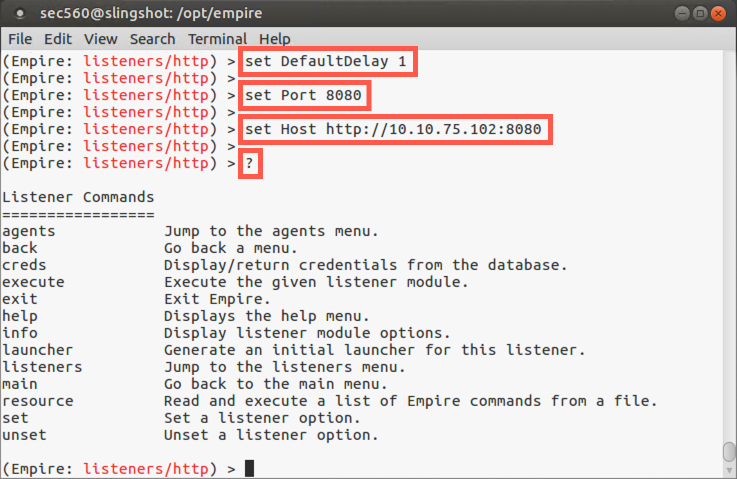Click the 'info' command row

226,333
